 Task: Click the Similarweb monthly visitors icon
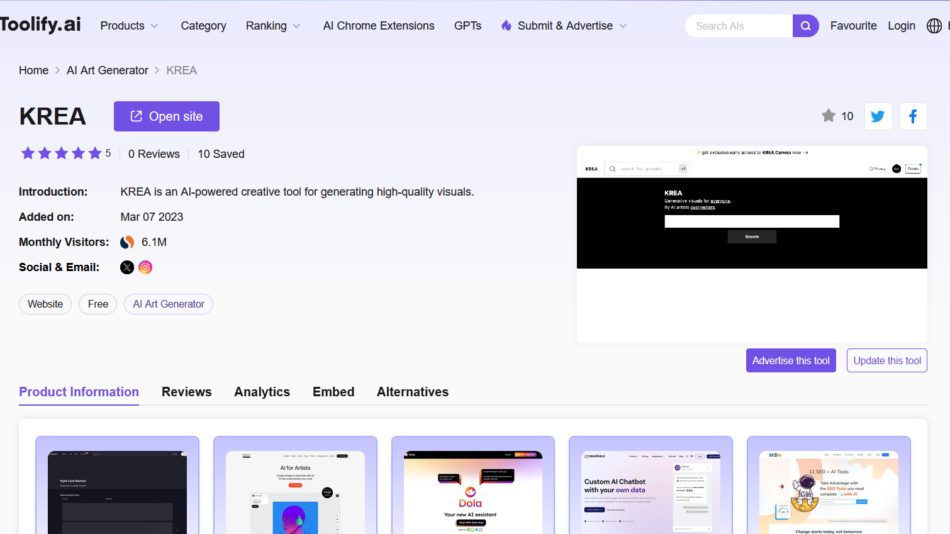click(127, 242)
